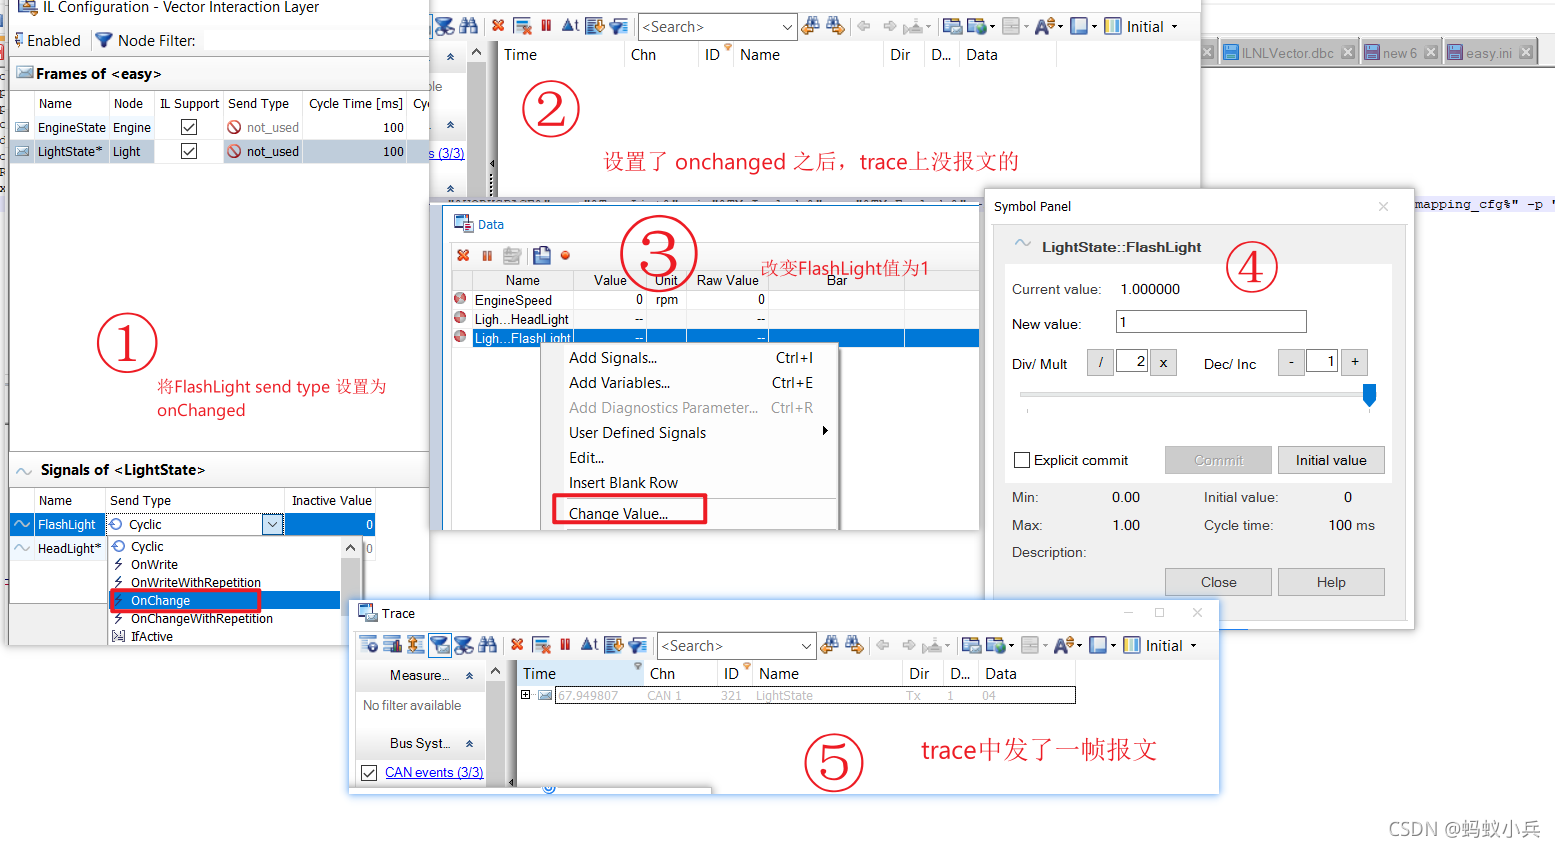
Task: Click the first filter configuration icon in the lower Trace toolbar
Action: click(x=368, y=645)
